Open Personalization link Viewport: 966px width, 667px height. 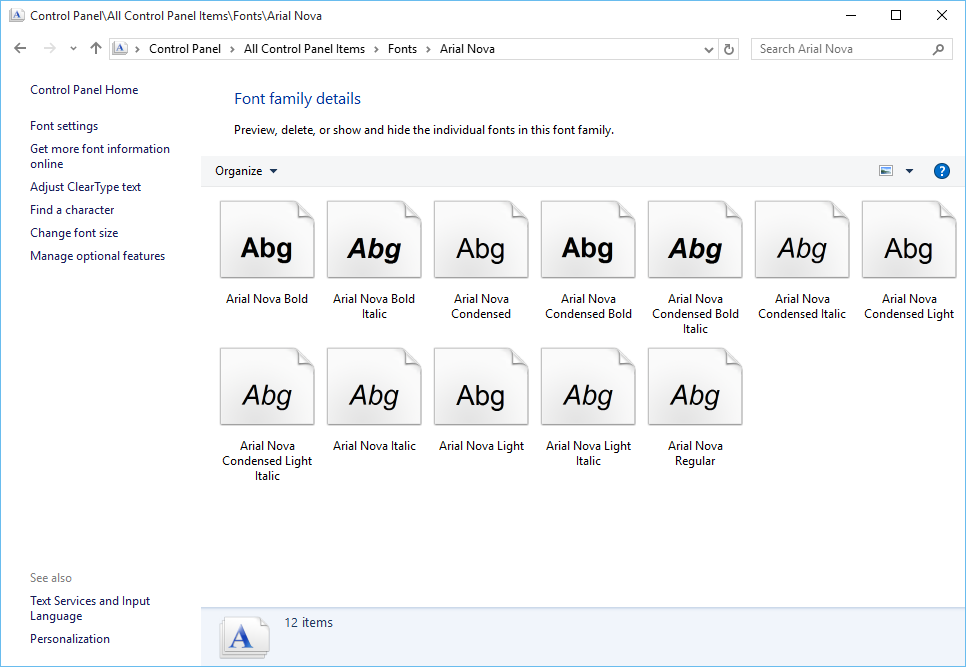[70, 639]
